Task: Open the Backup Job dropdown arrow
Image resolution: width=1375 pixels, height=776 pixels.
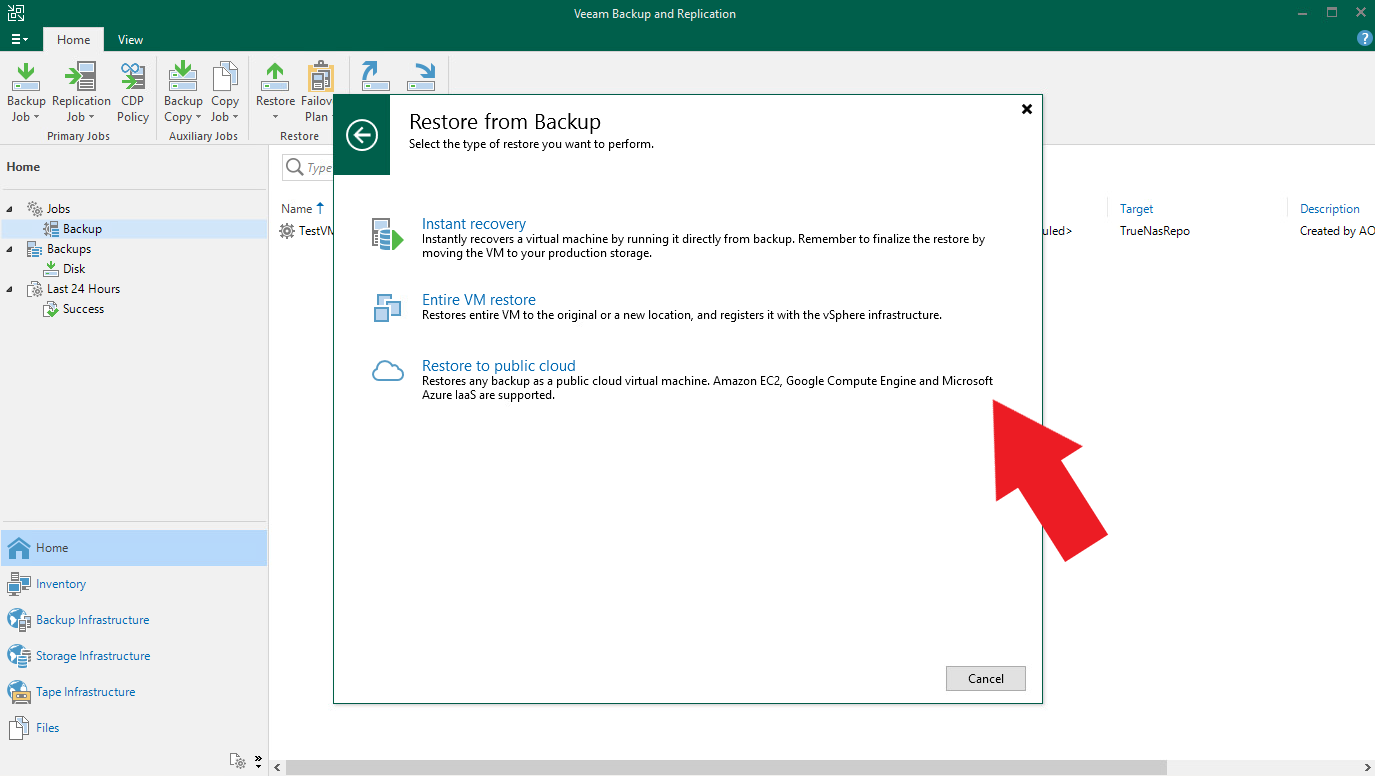Action: [x=36, y=118]
